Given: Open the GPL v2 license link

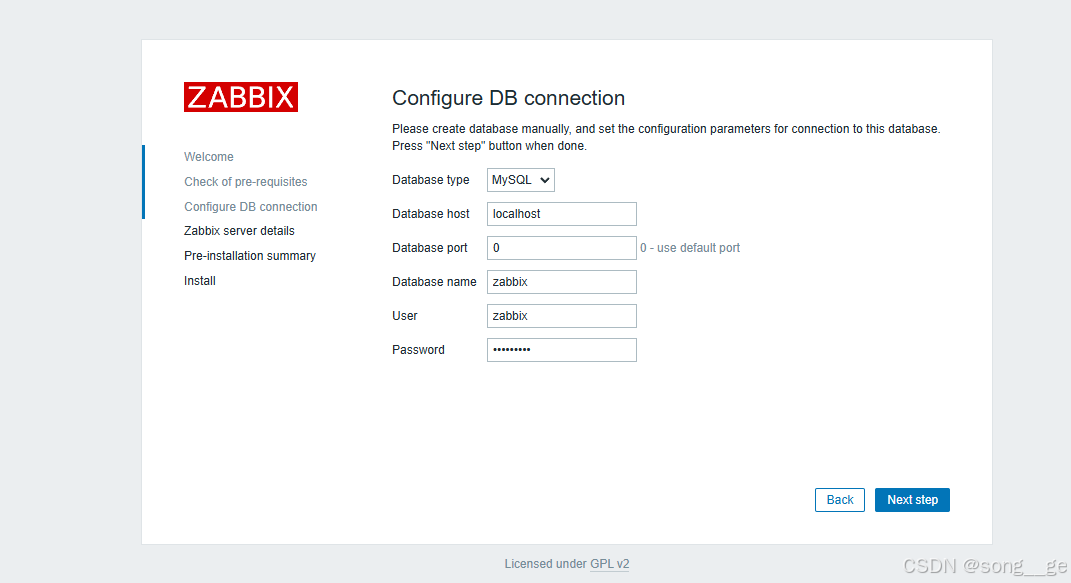Looking at the screenshot, I should [x=609, y=564].
